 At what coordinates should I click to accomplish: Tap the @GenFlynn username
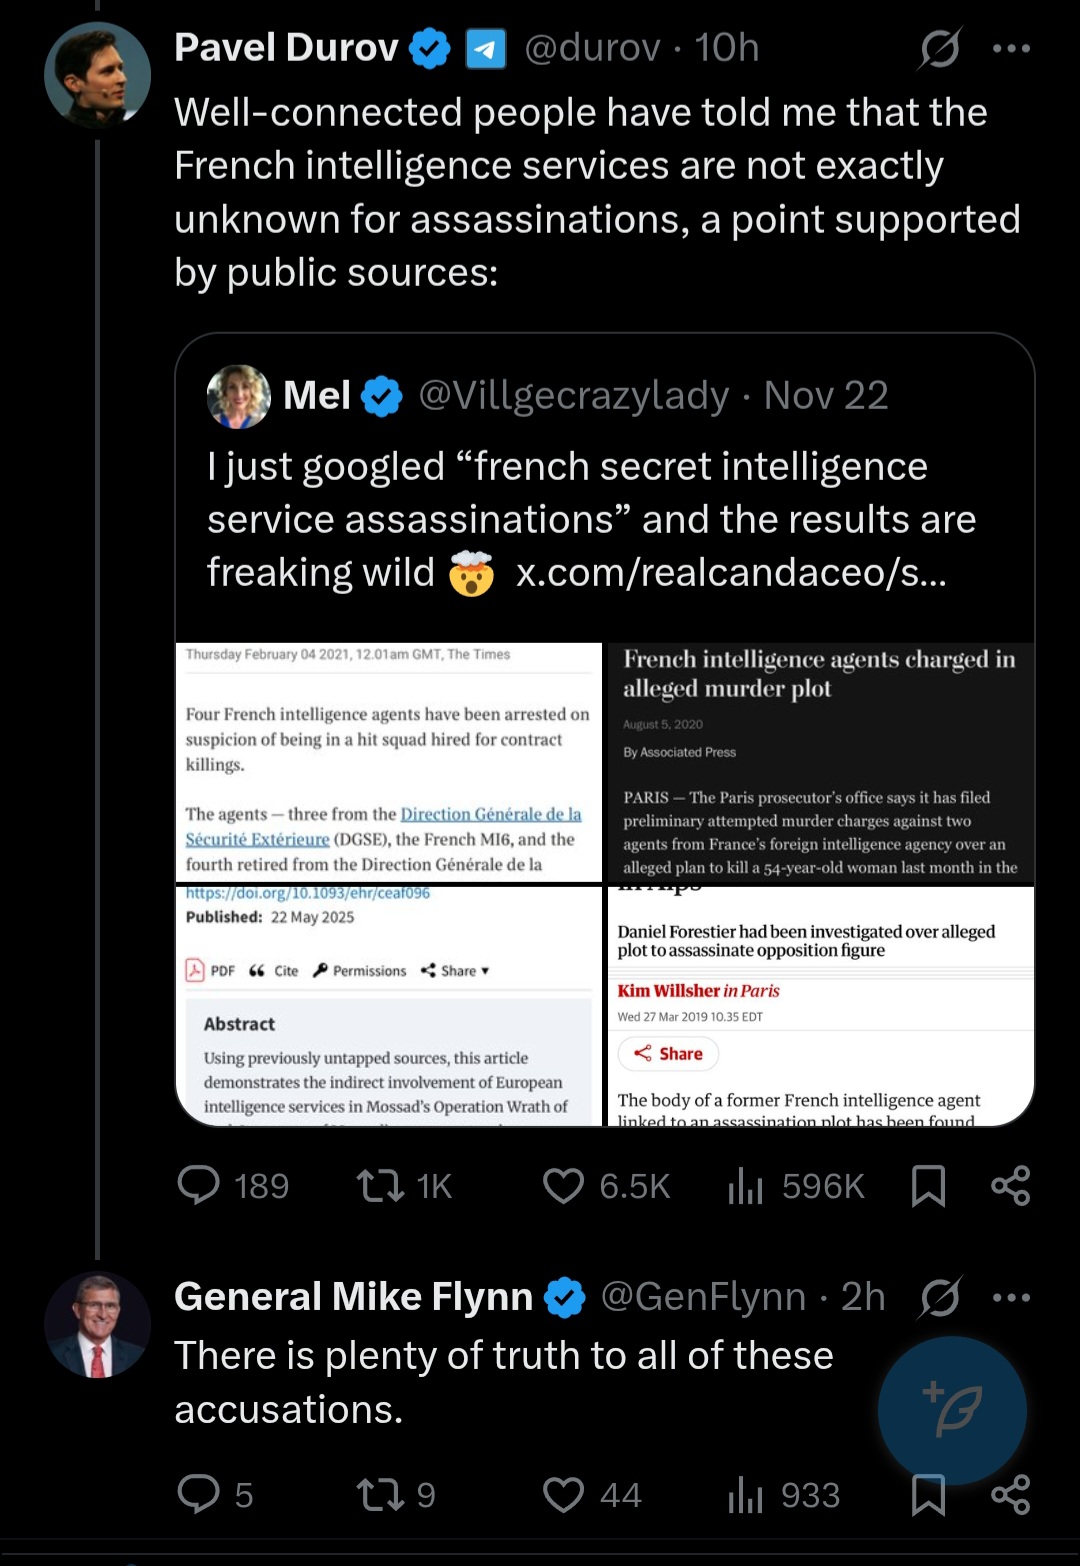point(702,1297)
